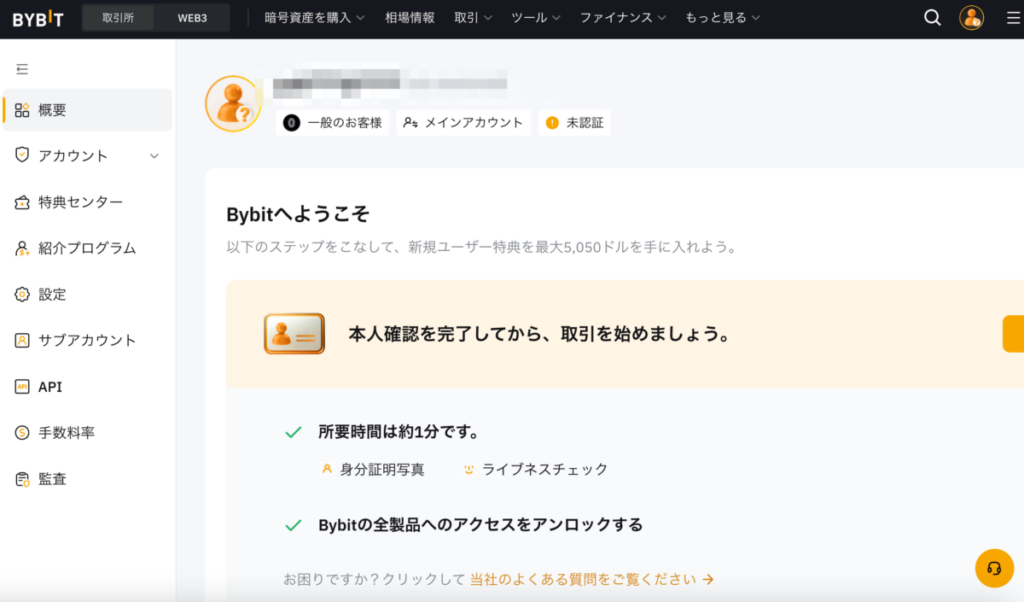The height and width of the screenshot is (602, 1024).
Task: Click the green checkmark beside Bybitの全製品
Action: point(293,526)
